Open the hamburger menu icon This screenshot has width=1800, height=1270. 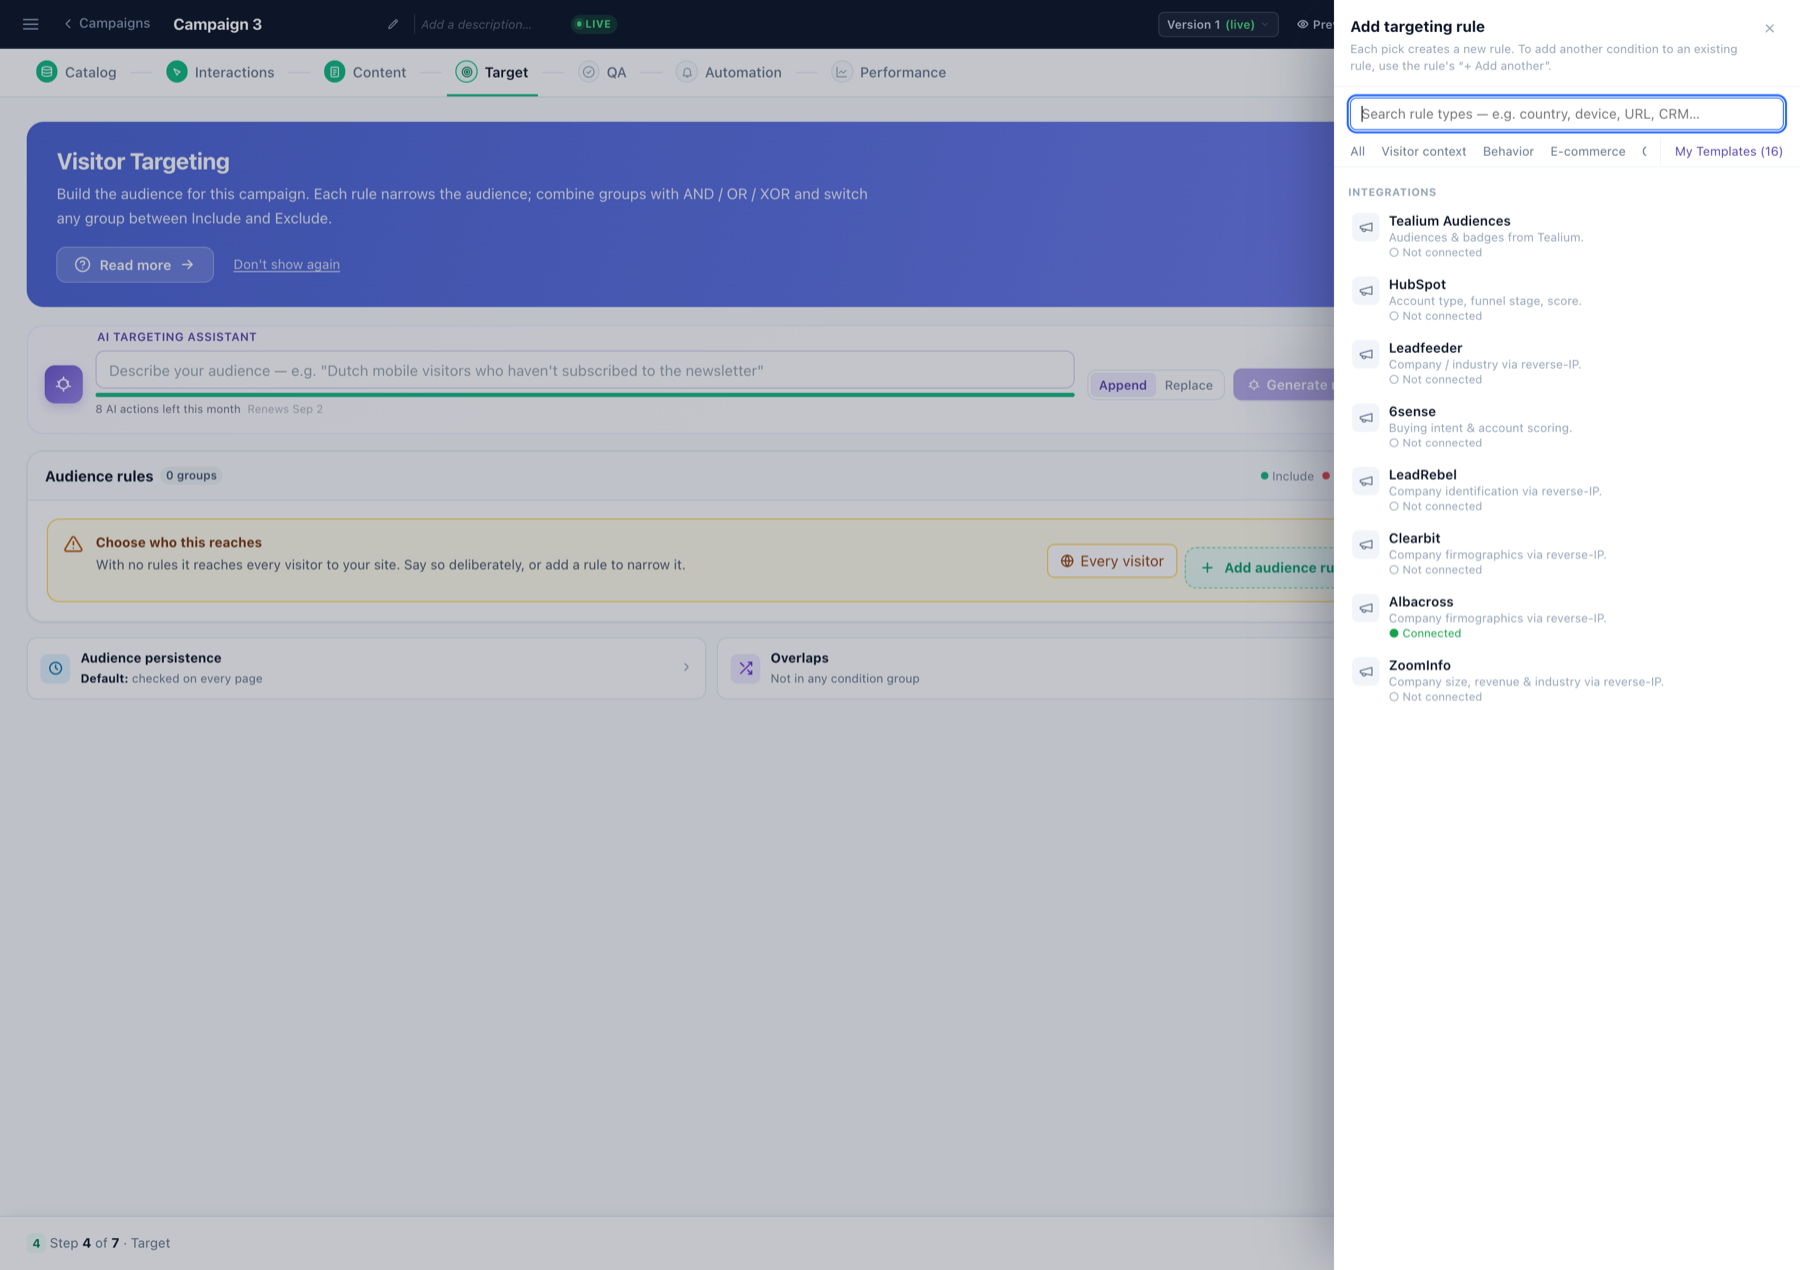(x=31, y=24)
